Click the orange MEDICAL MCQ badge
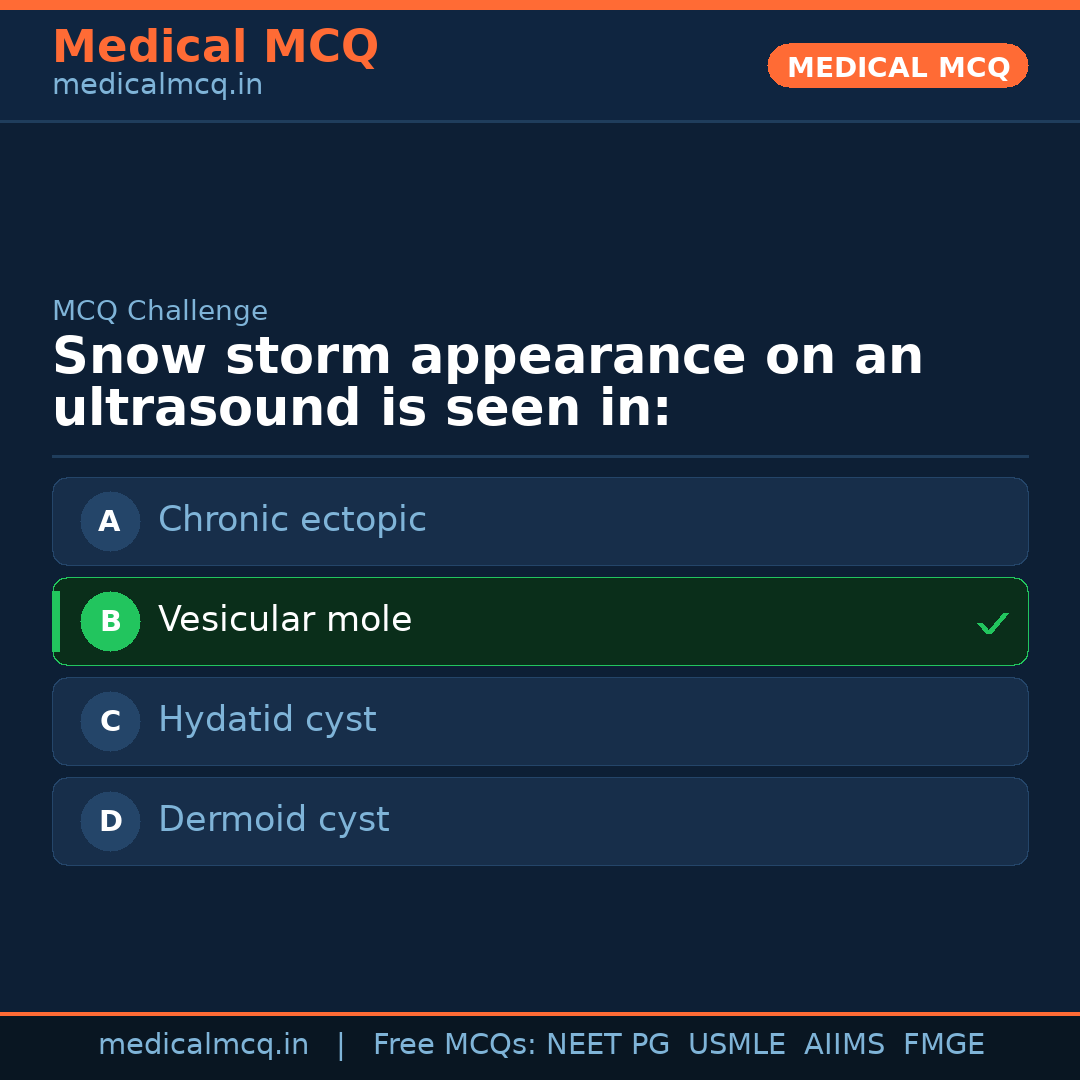Image resolution: width=1080 pixels, height=1080 pixels. [897, 66]
